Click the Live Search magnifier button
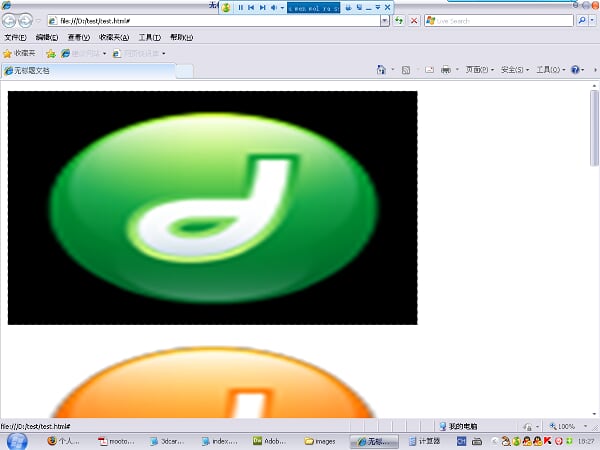 pos(582,20)
